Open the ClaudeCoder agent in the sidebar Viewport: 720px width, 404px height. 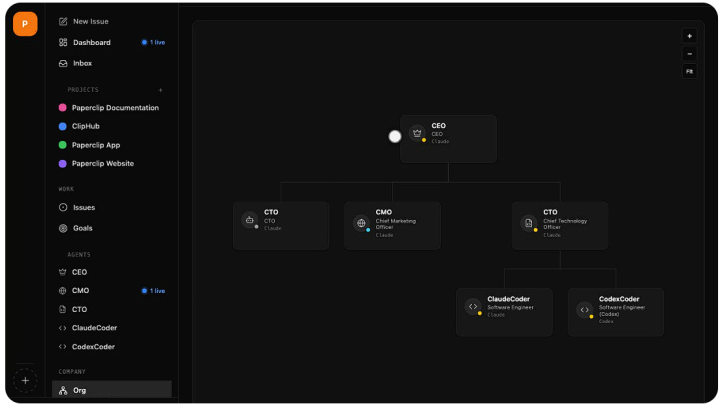click(94, 328)
